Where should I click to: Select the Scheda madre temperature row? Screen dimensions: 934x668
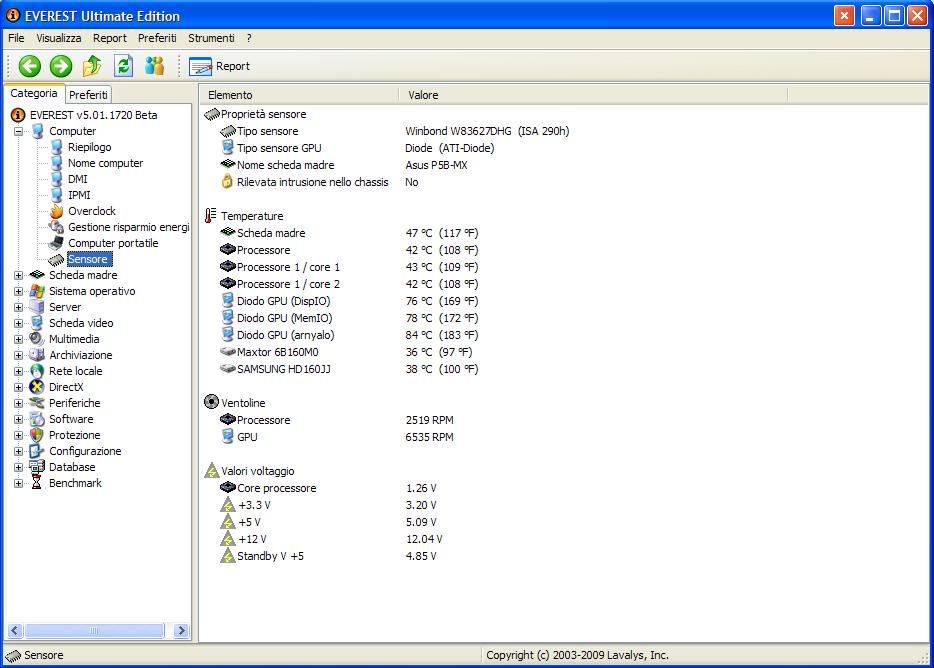pyautogui.click(x=270, y=233)
